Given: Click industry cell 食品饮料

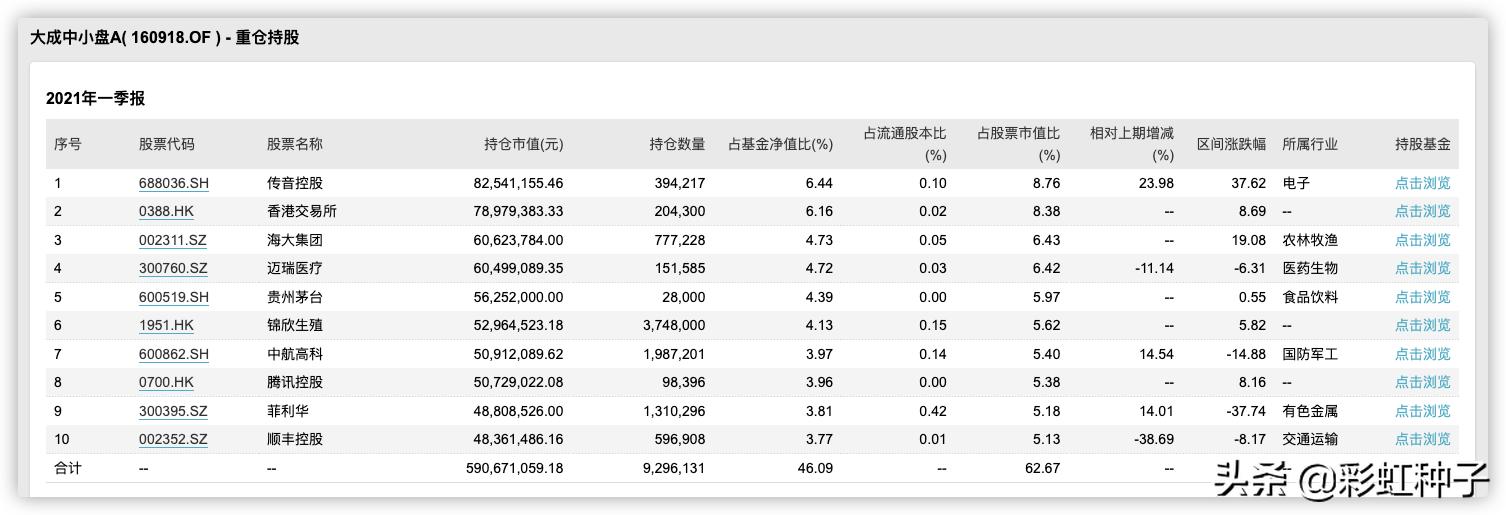Looking at the screenshot, I should point(1310,297).
